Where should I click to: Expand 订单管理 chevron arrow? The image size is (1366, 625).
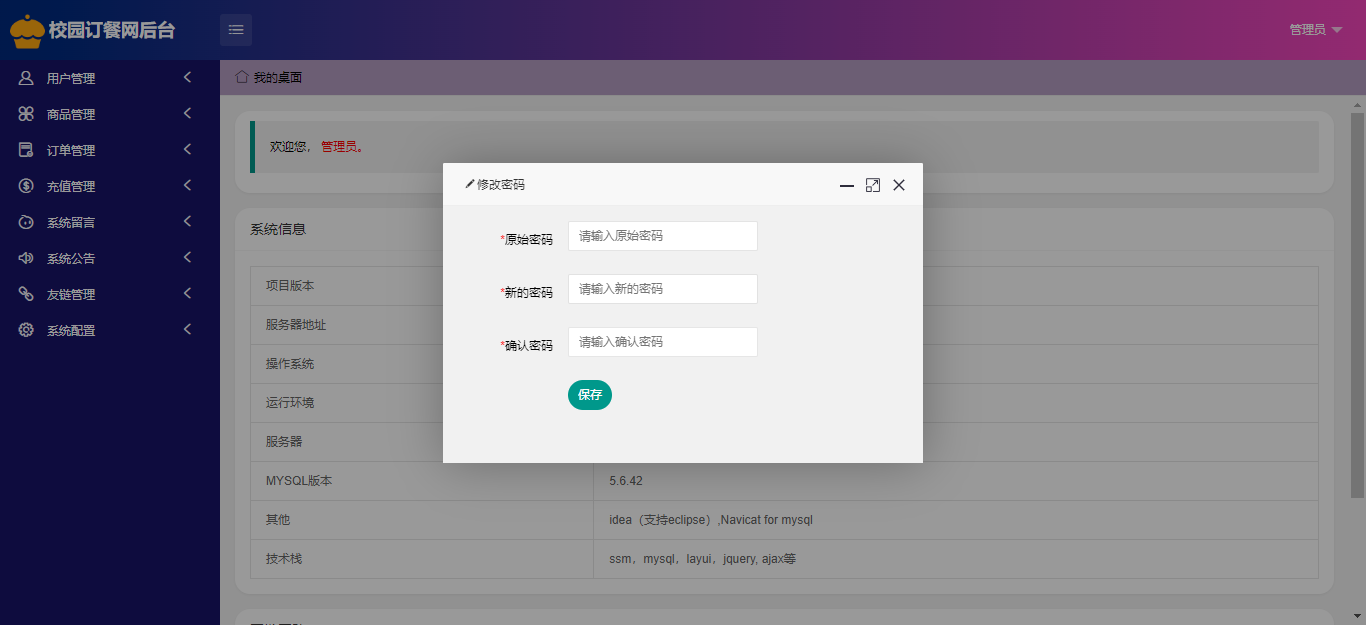point(187,149)
